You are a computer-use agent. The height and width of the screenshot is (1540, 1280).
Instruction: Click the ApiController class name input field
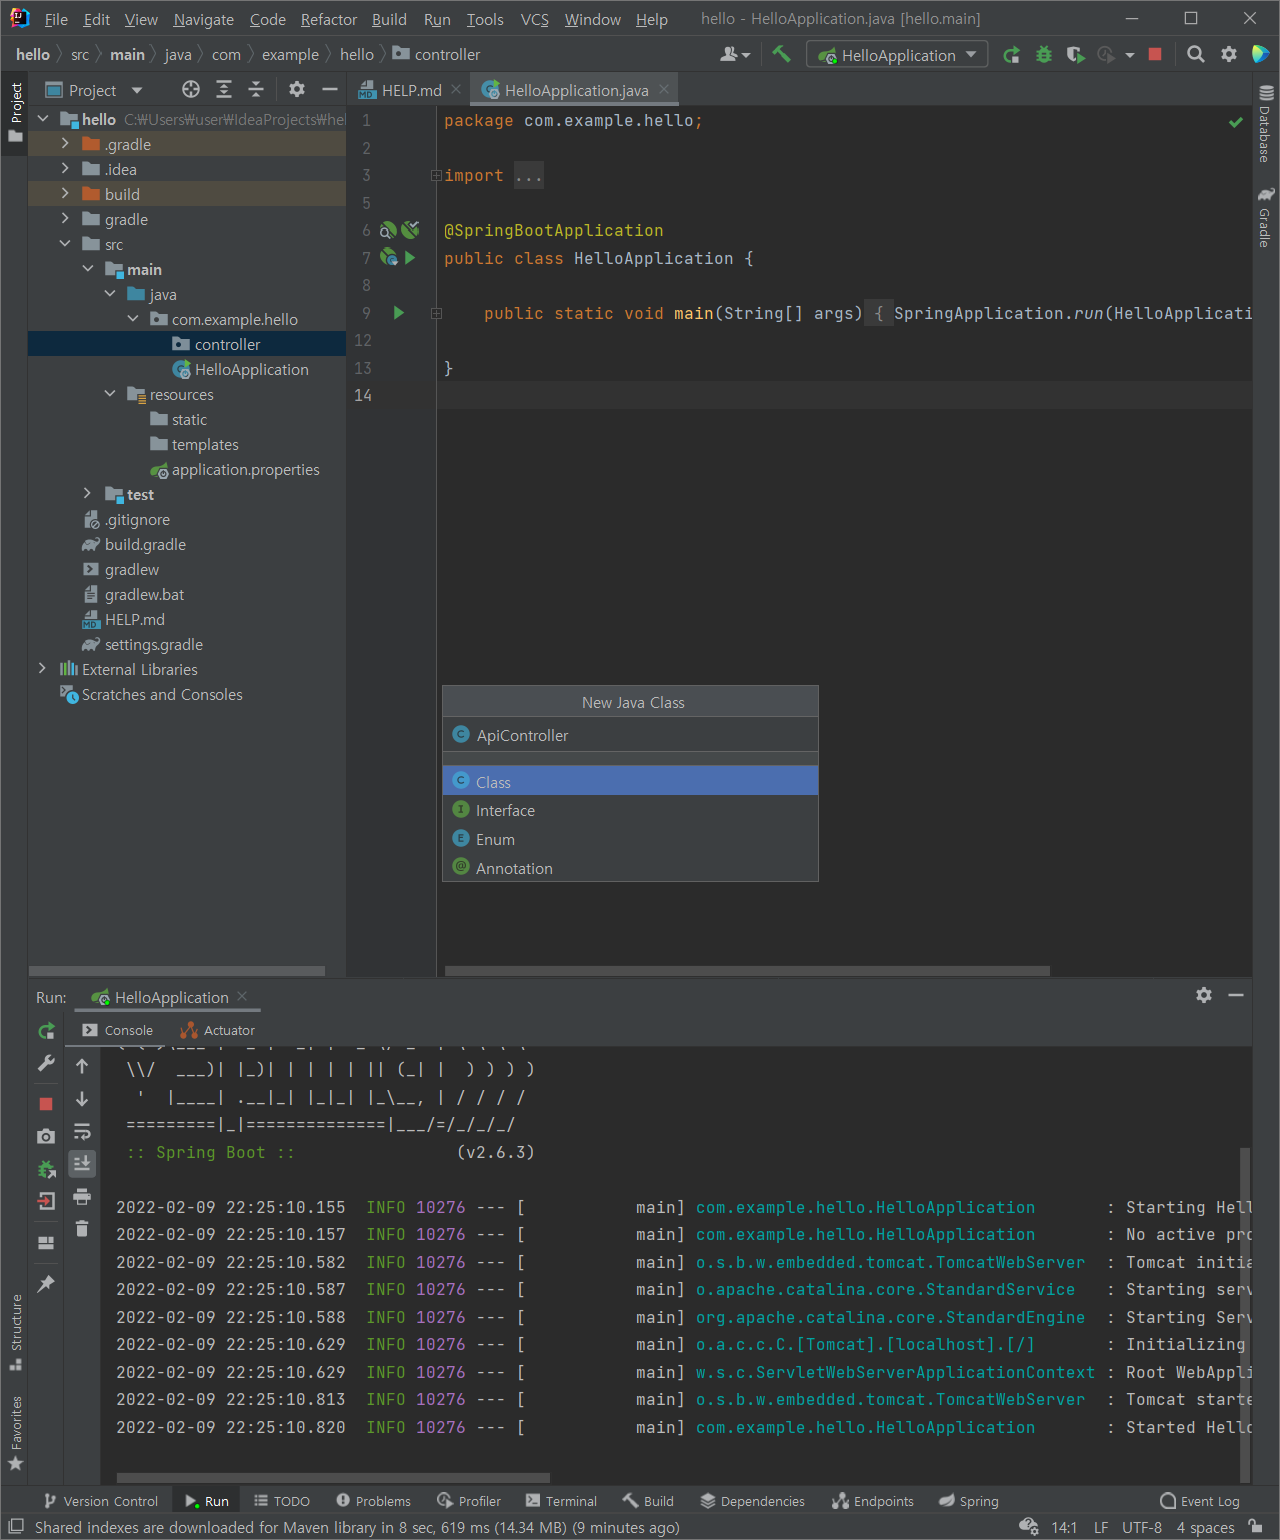630,735
